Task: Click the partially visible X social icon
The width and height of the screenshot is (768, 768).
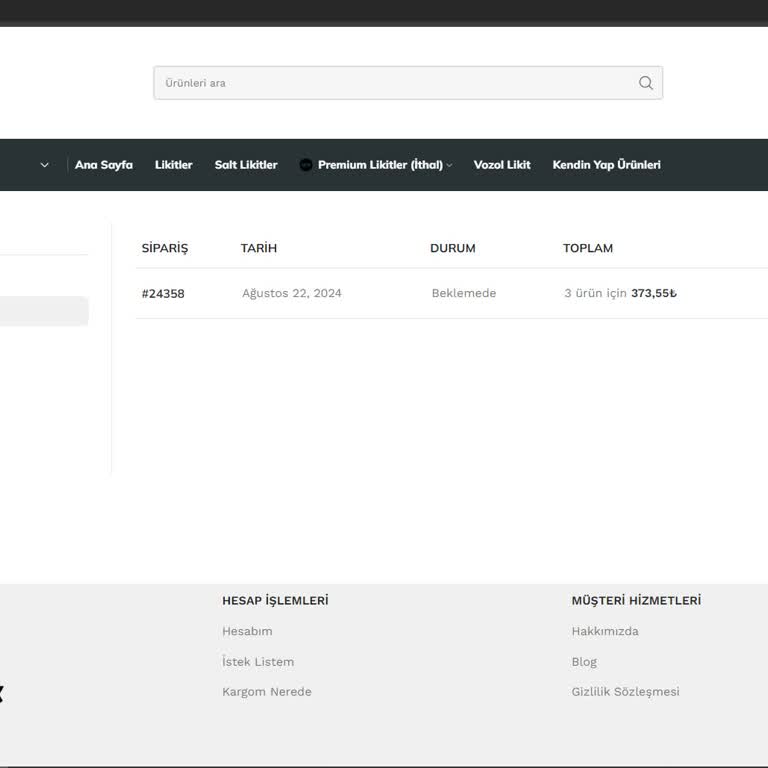Action: click(1, 693)
